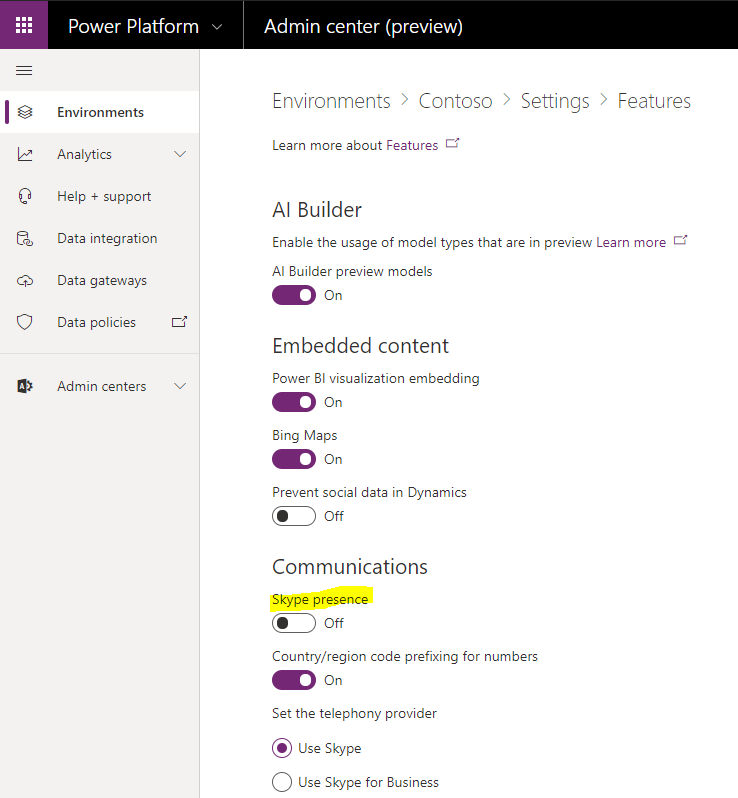738x798 pixels.
Task: Toggle Power BI visualization embedding switch
Action: pos(294,402)
